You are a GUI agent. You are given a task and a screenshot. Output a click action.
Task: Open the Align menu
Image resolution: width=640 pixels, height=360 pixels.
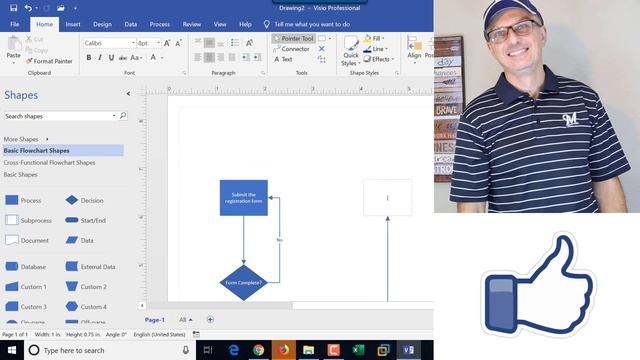coord(414,50)
